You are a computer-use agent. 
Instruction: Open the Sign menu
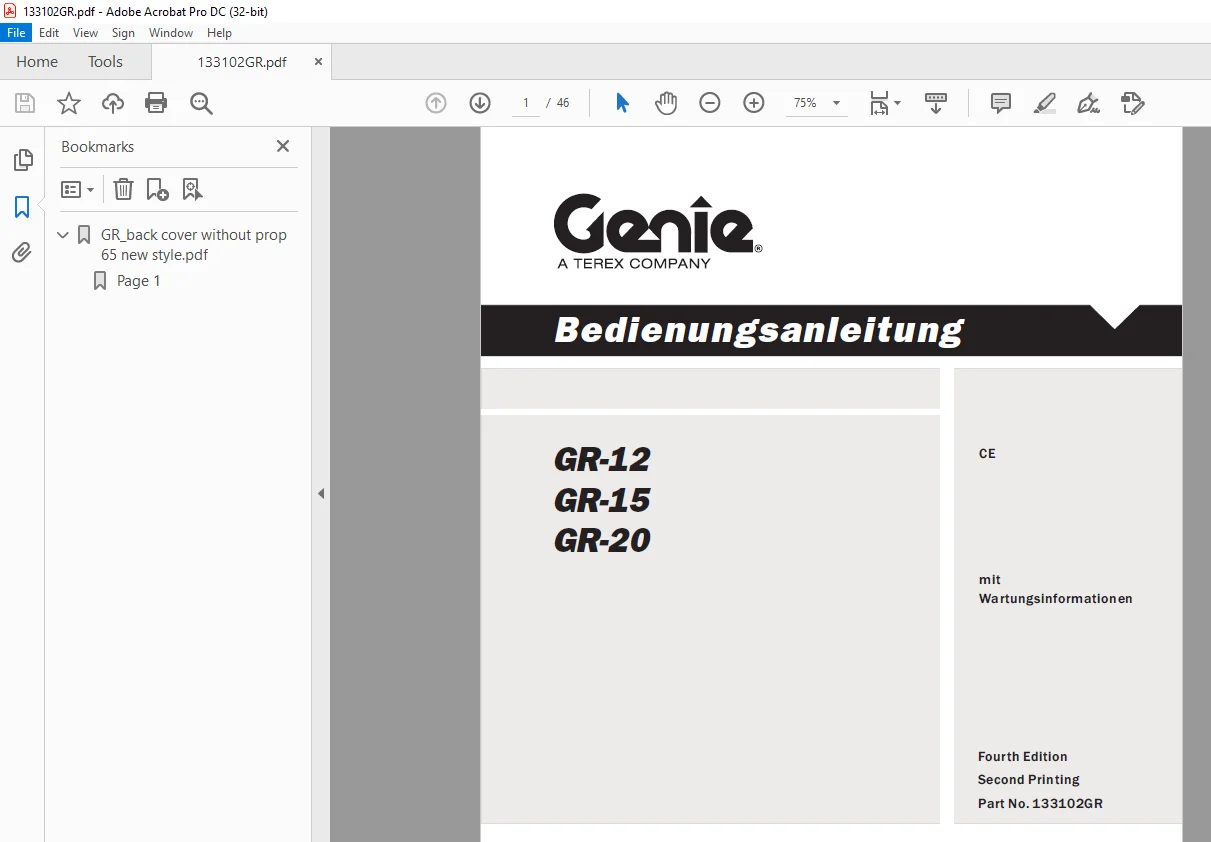tap(123, 33)
